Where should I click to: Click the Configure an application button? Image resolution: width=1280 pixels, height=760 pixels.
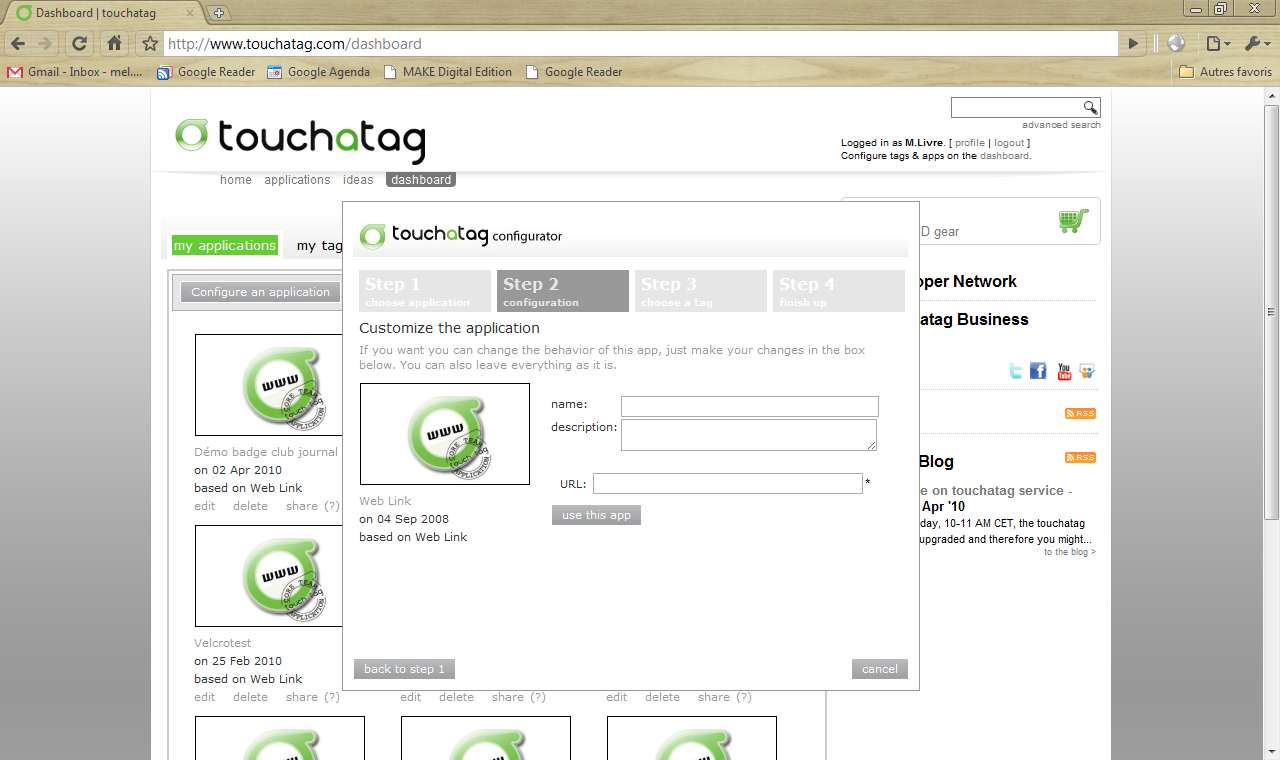point(260,292)
